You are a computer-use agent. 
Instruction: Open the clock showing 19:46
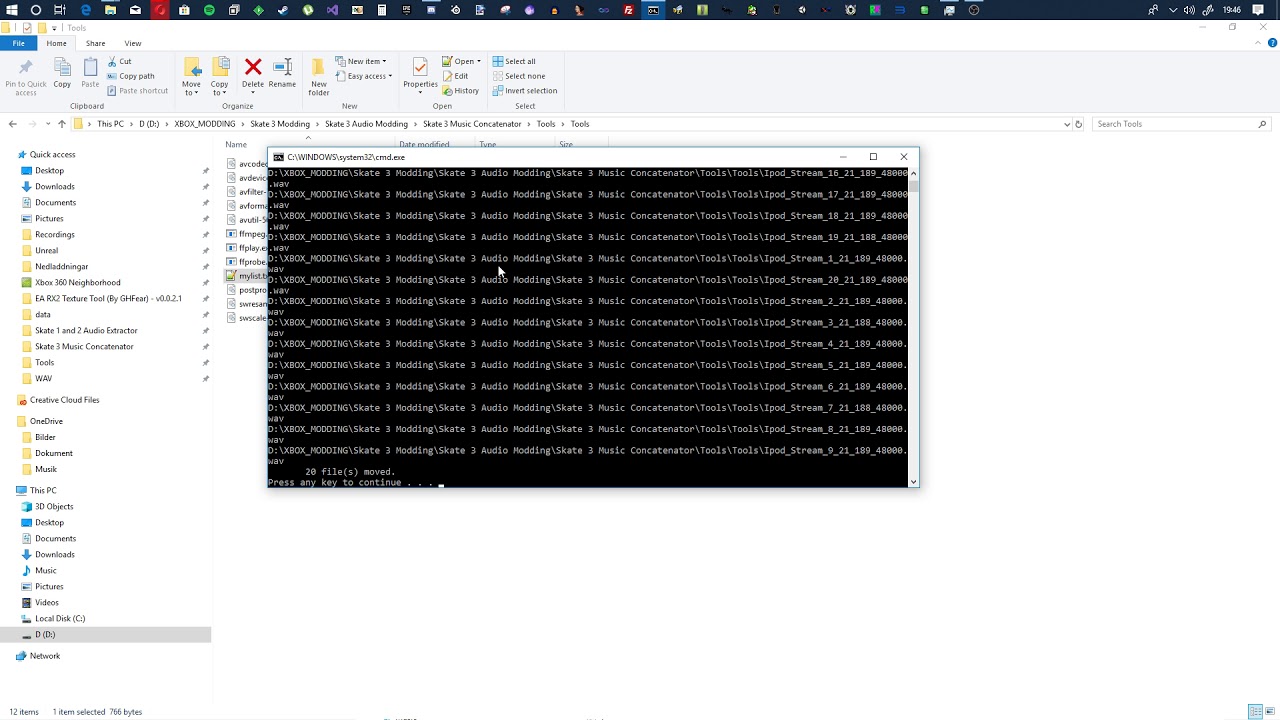tap(1232, 10)
